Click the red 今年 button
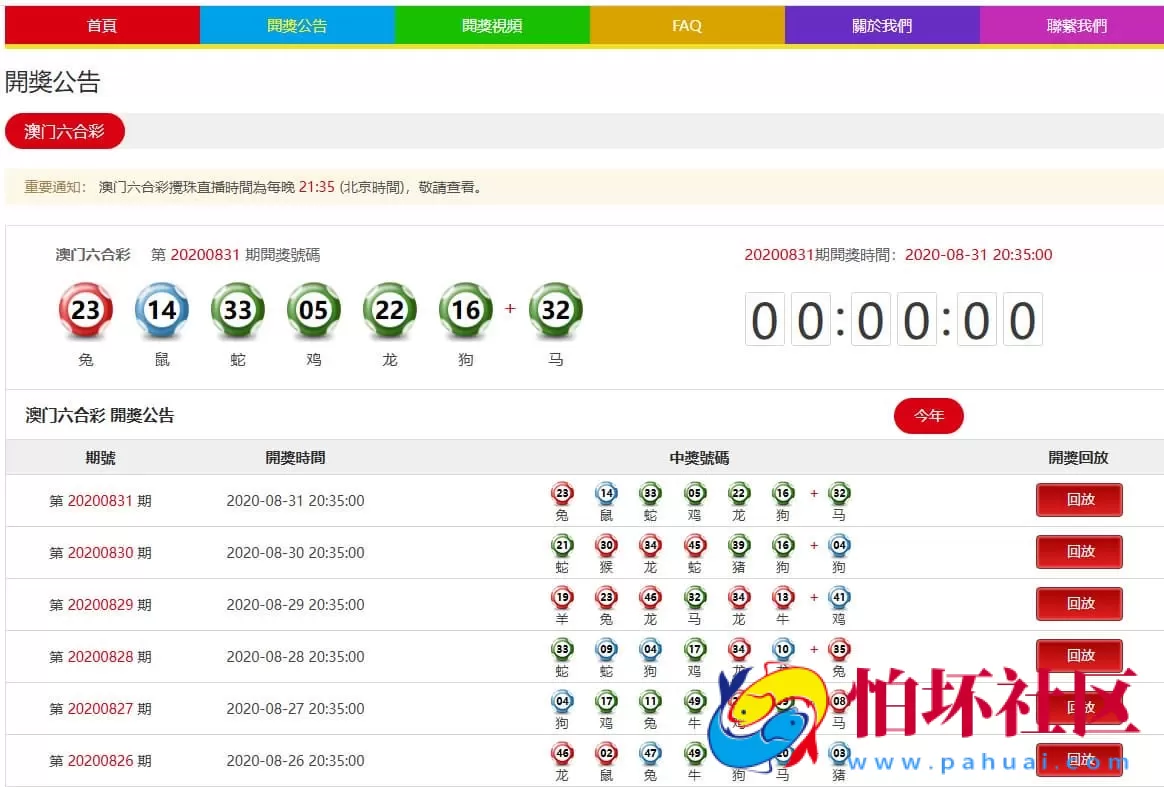Viewport: 1164px width, 787px height. [x=928, y=416]
